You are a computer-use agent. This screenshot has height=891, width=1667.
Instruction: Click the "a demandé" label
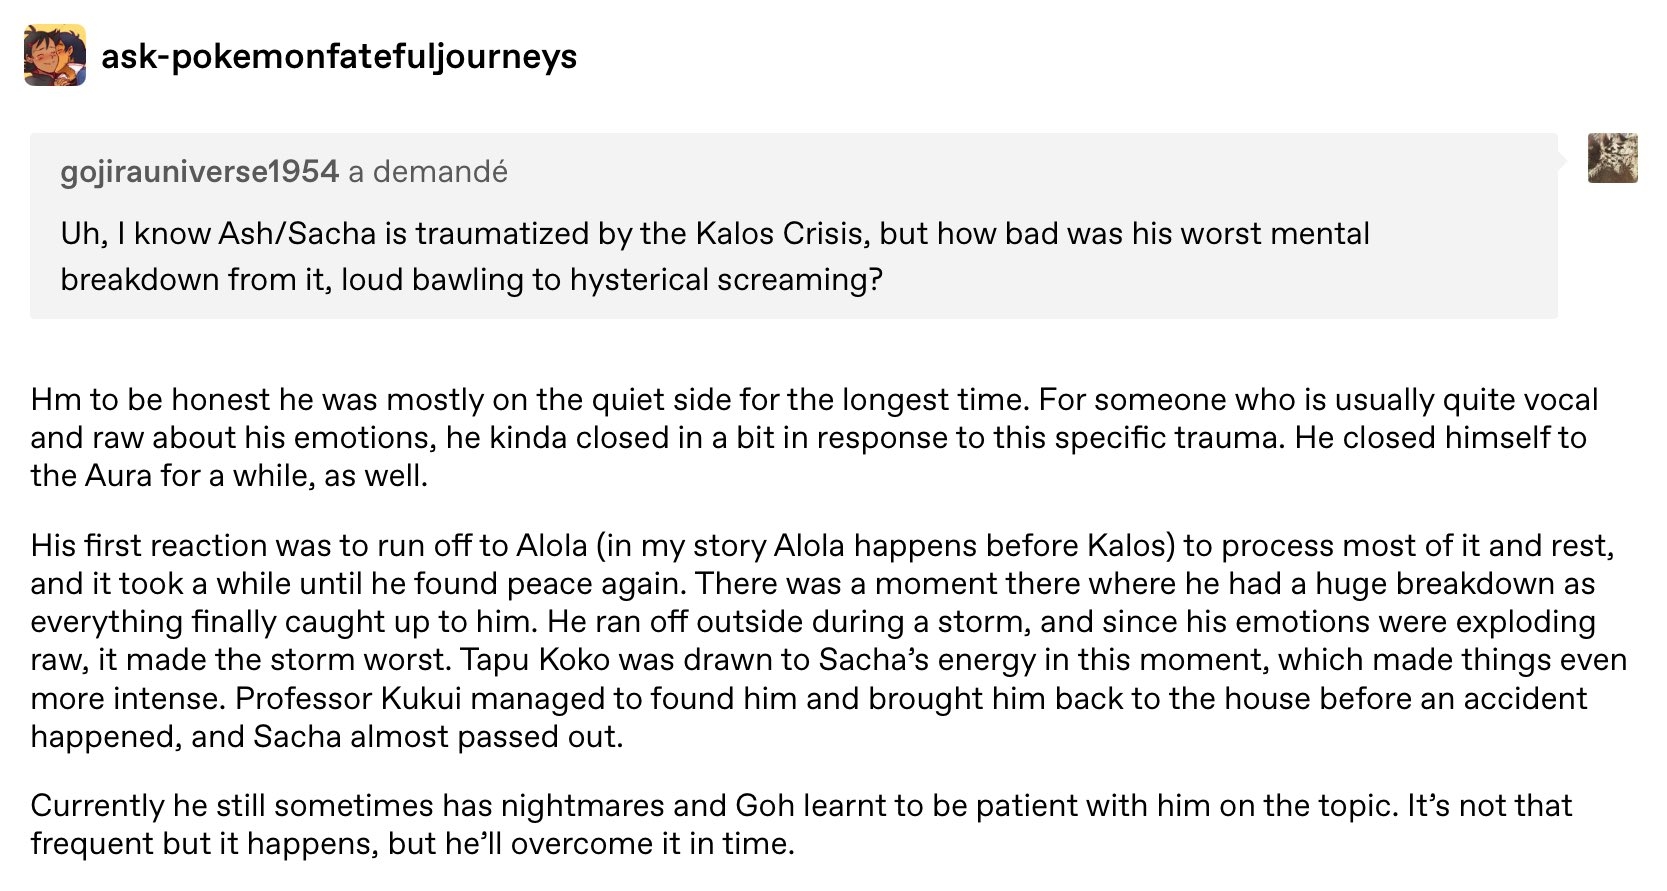tap(428, 172)
